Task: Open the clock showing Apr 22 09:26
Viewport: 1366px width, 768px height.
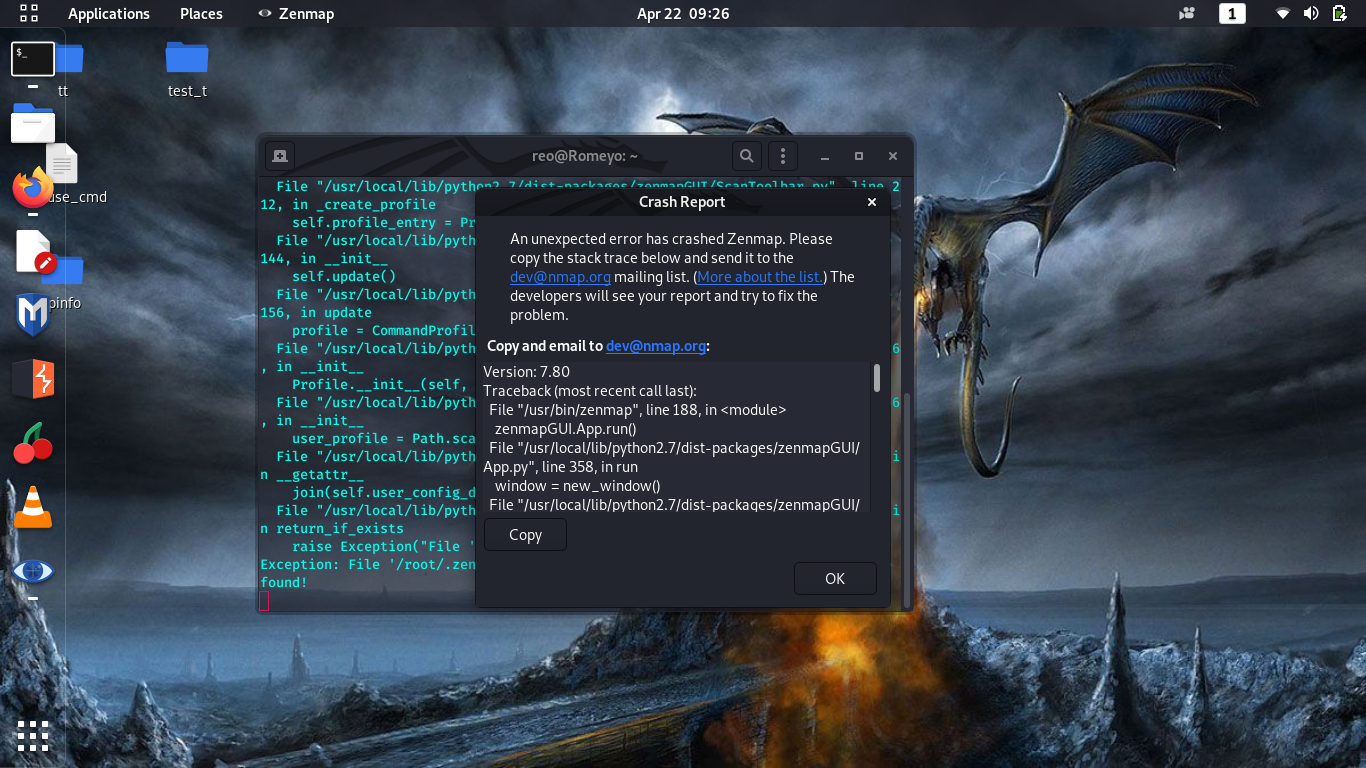Action: 683,13
